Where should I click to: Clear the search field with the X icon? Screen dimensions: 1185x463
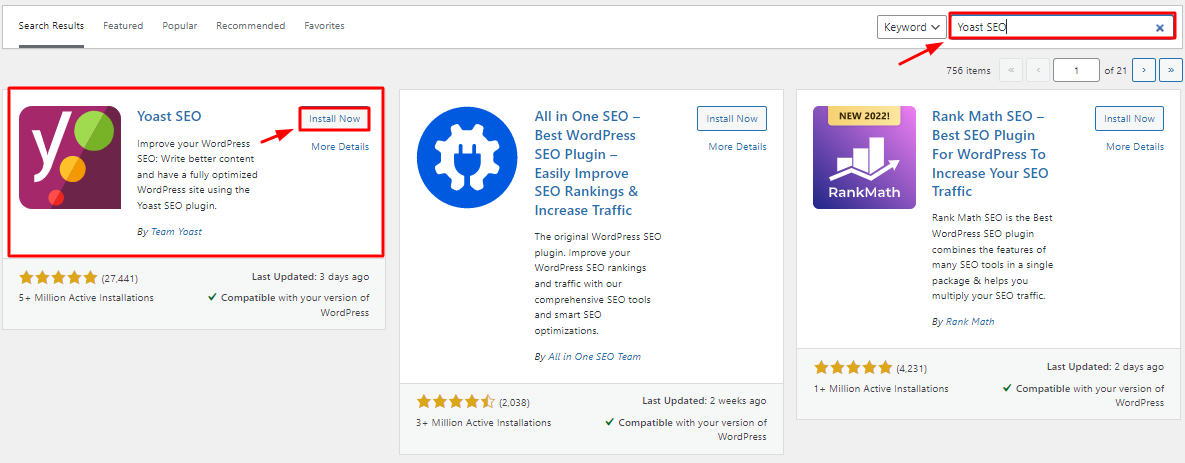pos(1159,28)
